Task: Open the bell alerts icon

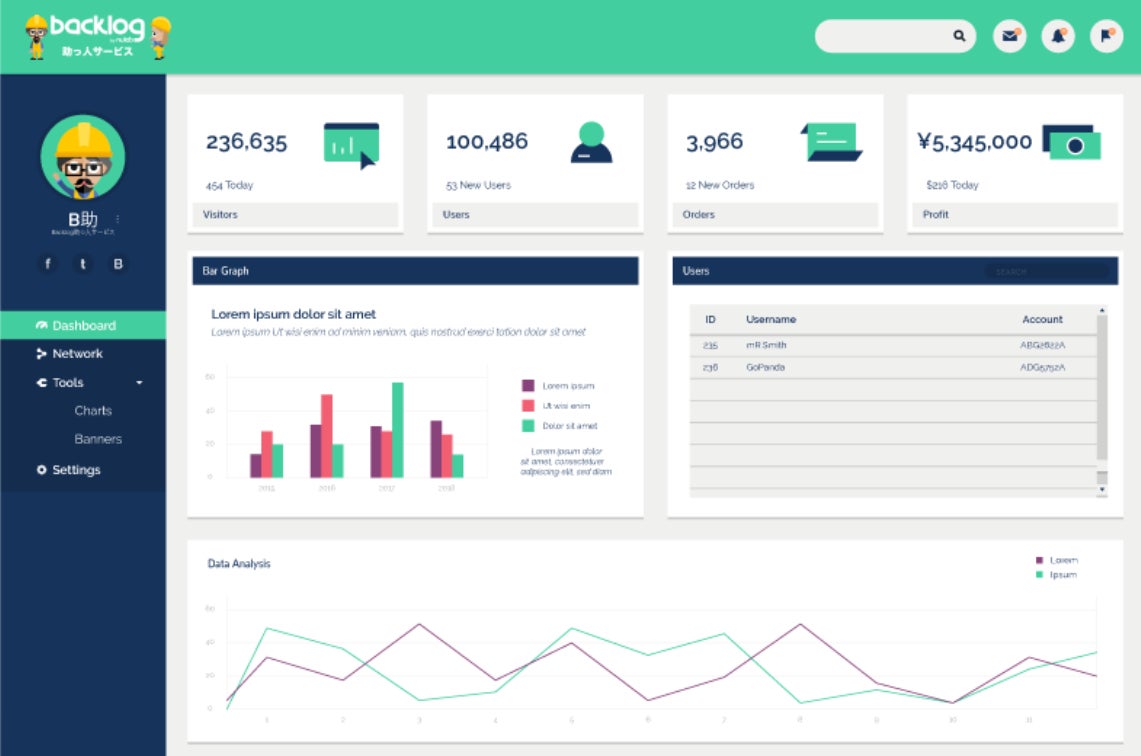Action: pos(1058,36)
